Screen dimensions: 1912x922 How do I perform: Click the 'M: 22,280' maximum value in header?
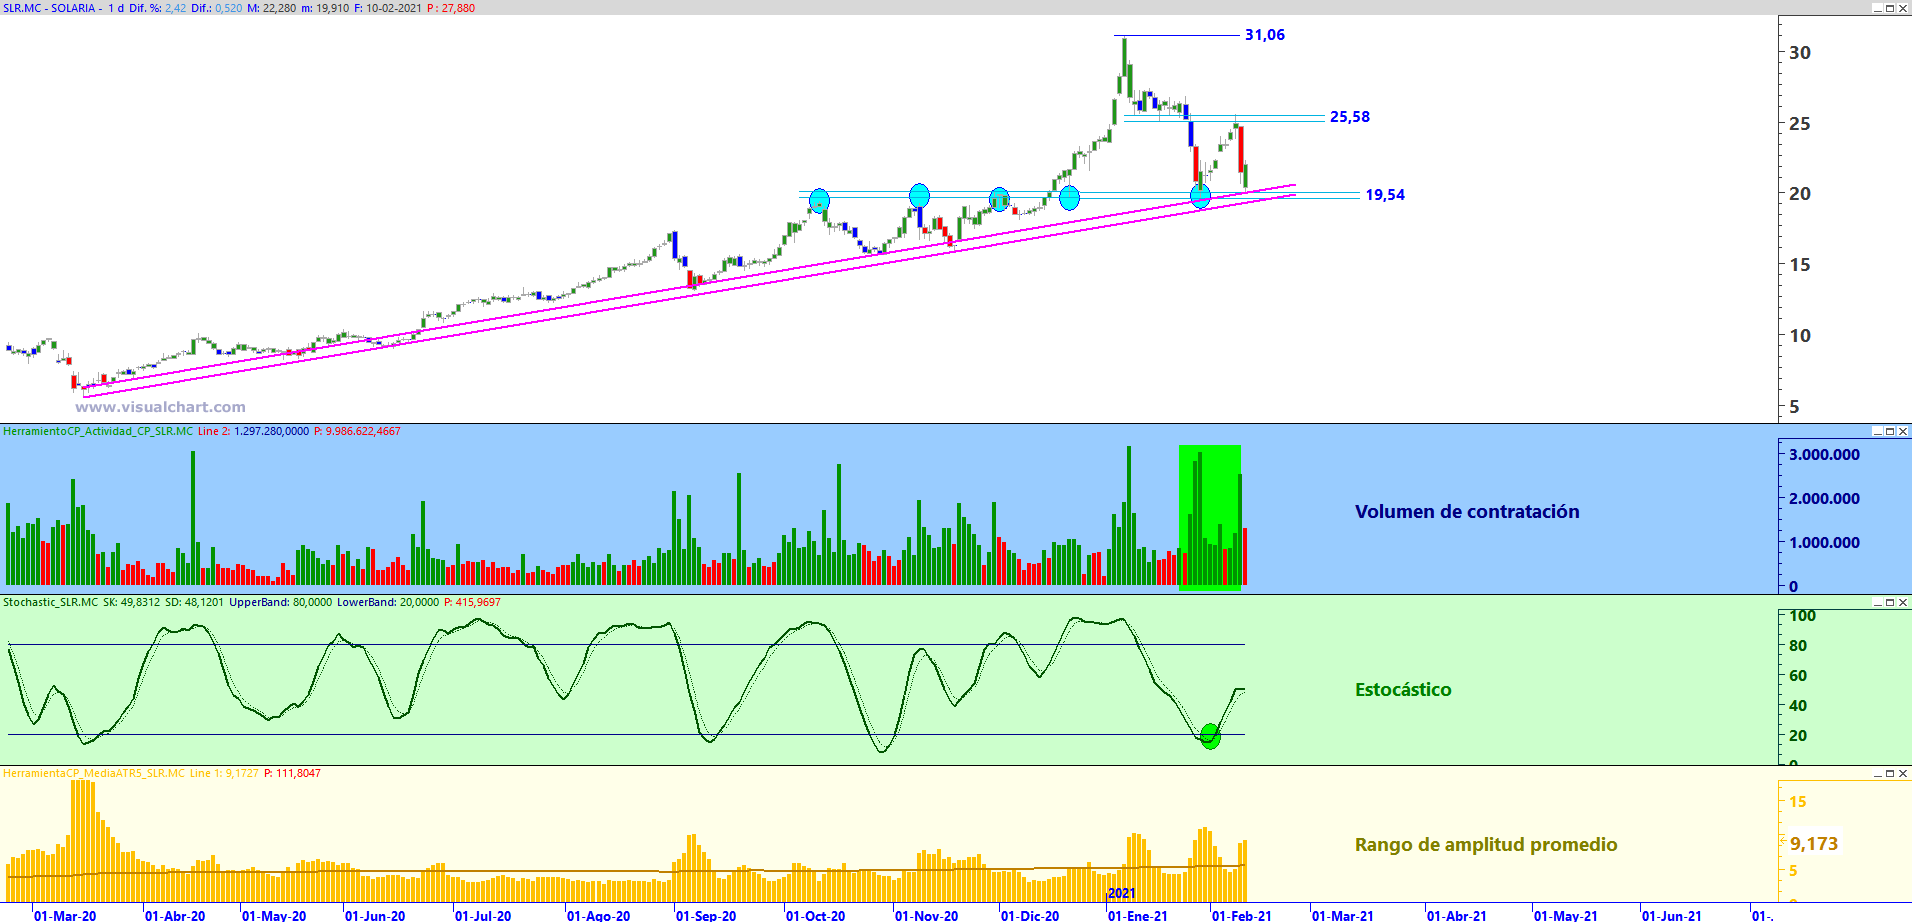click(x=272, y=8)
